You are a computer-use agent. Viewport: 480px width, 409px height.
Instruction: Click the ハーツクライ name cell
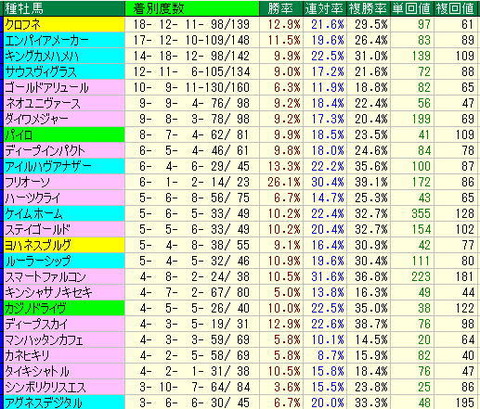coord(64,198)
